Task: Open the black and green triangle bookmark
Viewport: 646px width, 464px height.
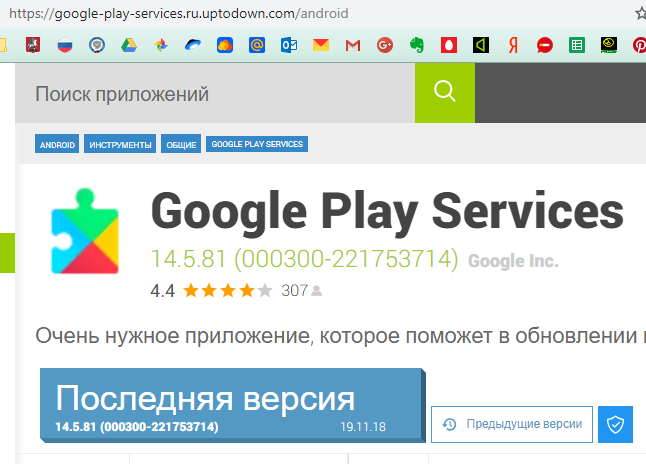Action: (x=481, y=45)
